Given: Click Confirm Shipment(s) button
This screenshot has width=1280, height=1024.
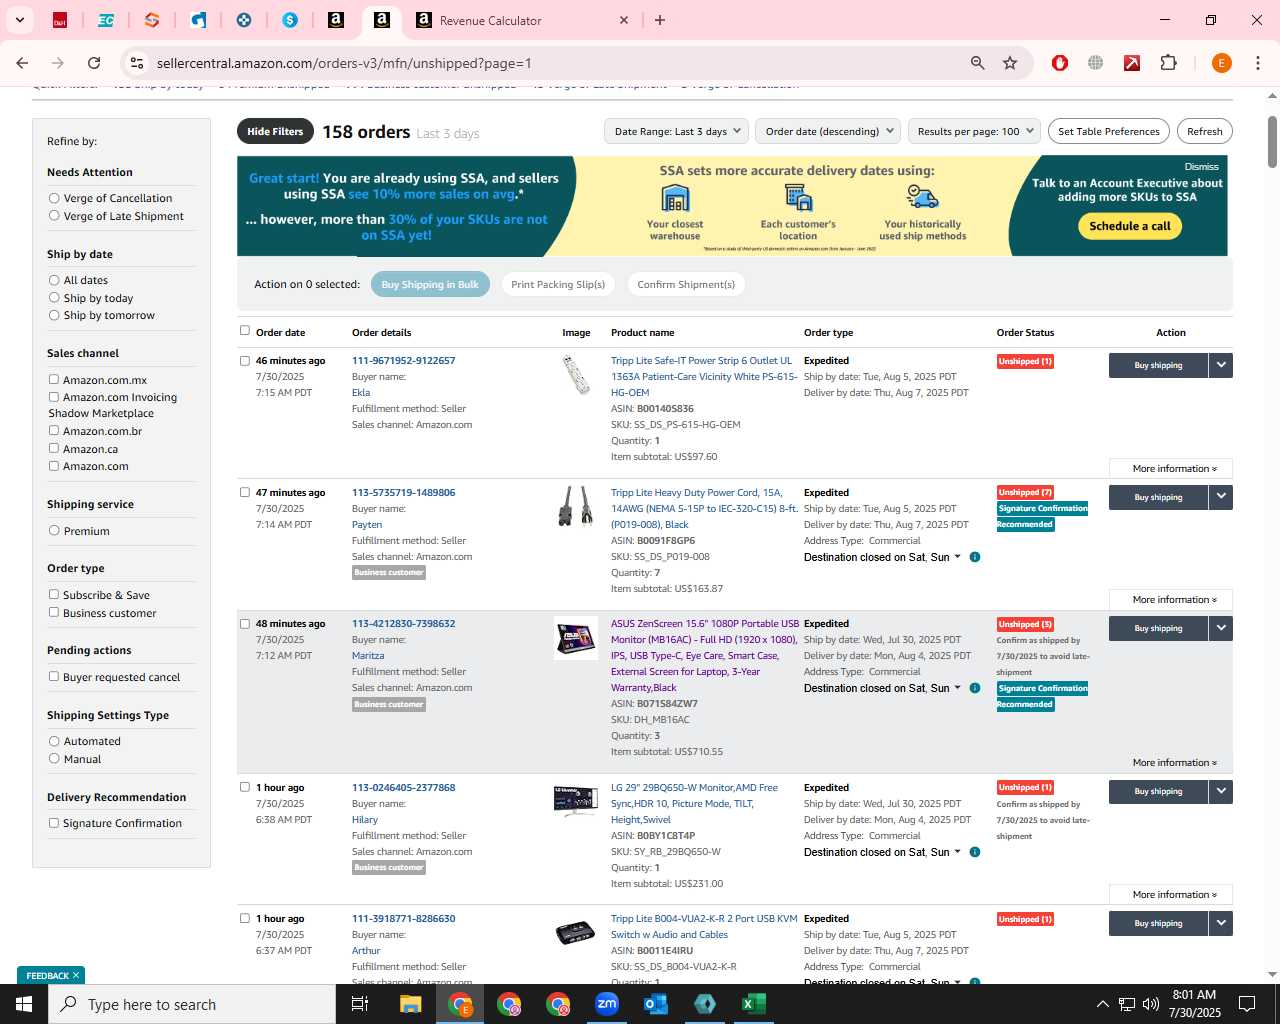Looking at the screenshot, I should (686, 284).
